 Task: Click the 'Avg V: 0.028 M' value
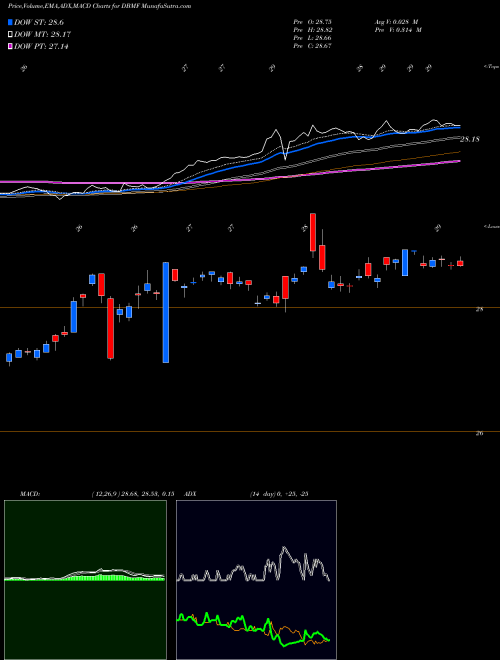click(x=395, y=22)
